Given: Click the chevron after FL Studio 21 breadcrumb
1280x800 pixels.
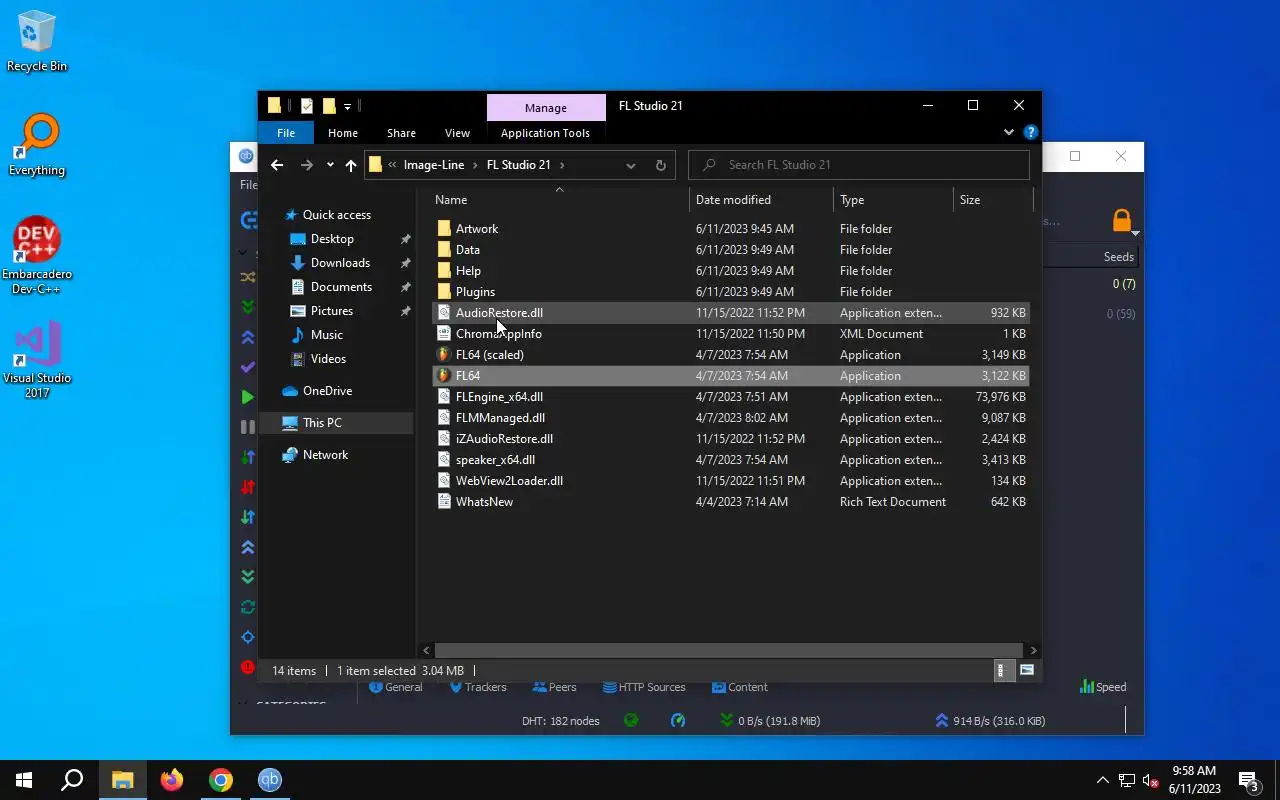Looking at the screenshot, I should 562,165.
